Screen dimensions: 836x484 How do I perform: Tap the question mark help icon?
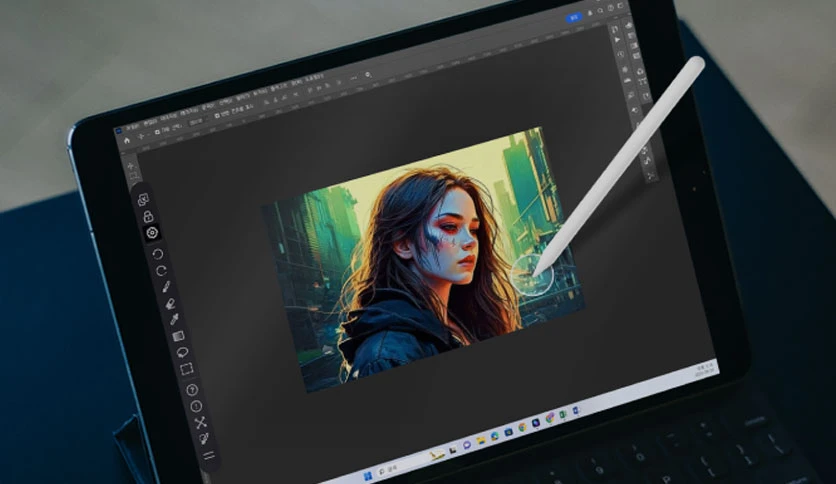pos(192,390)
